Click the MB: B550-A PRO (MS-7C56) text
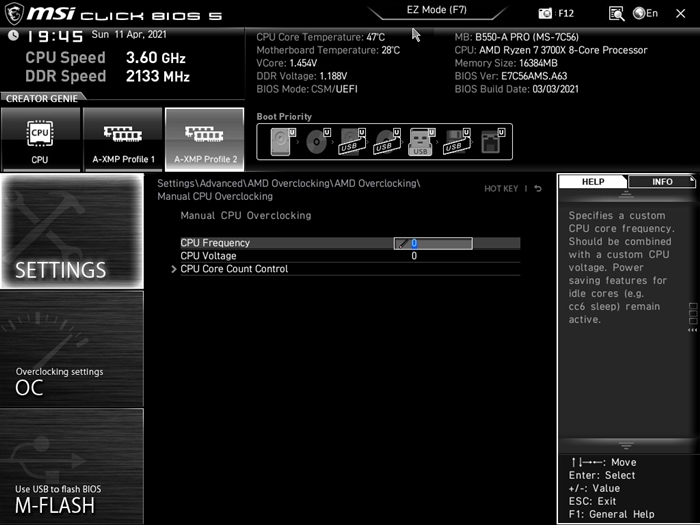 tap(517, 37)
